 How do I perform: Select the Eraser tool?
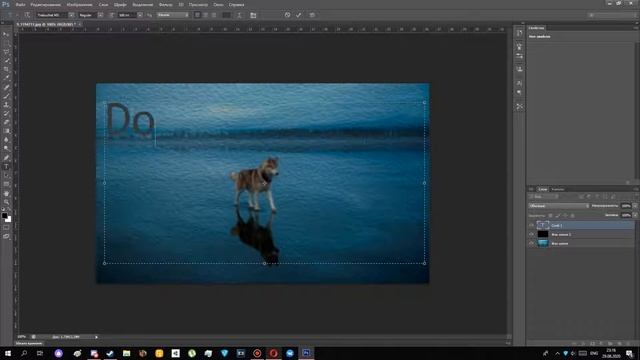click(6, 122)
